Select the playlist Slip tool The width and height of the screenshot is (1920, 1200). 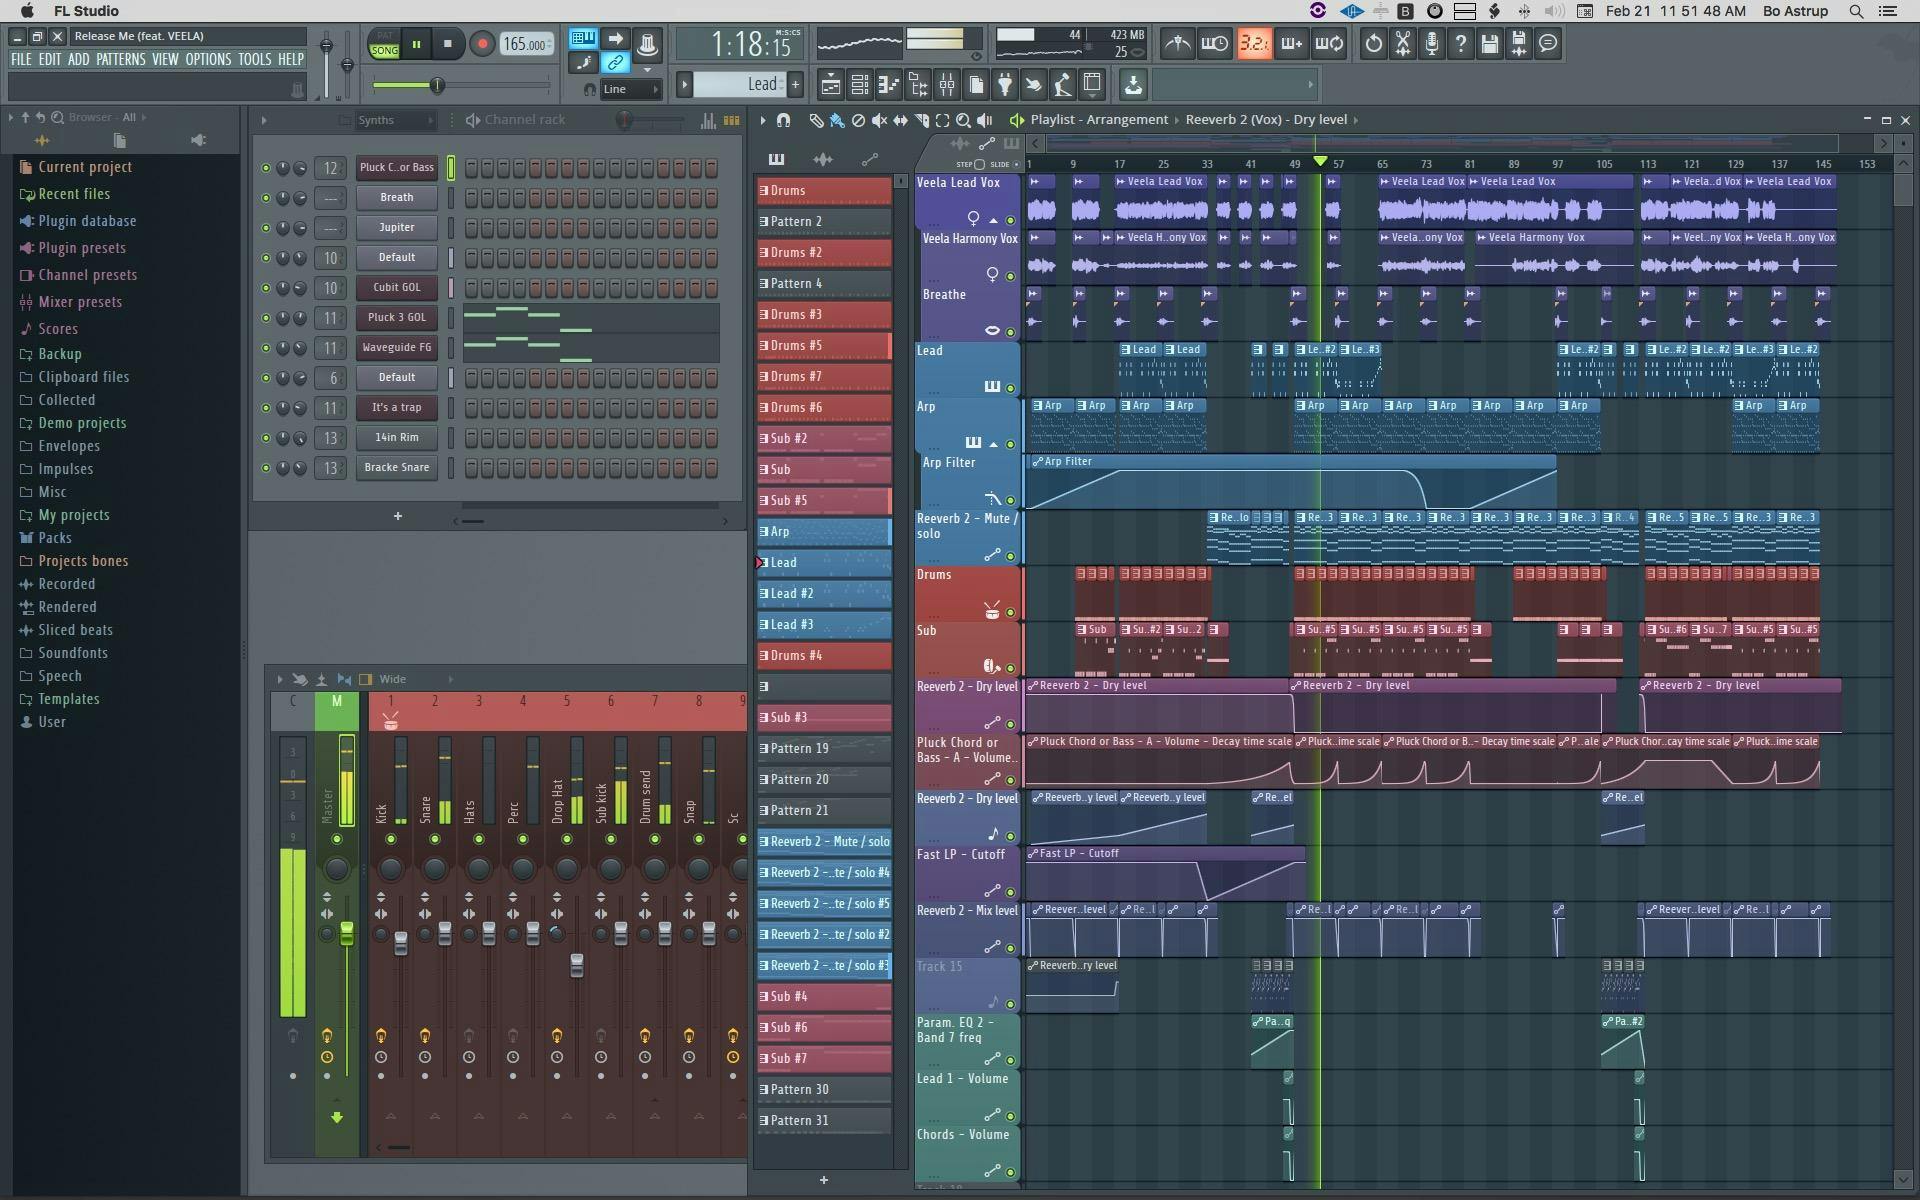tap(900, 120)
